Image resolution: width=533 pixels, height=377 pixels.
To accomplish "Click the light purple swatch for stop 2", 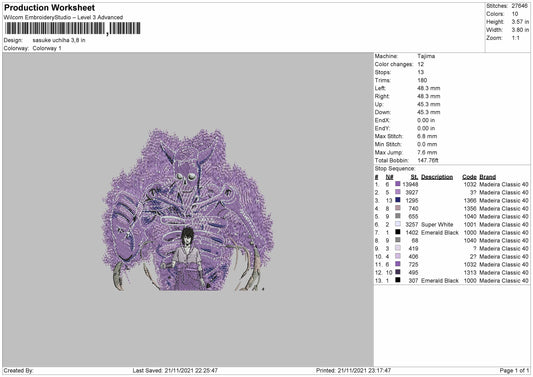I will click(397, 192).
